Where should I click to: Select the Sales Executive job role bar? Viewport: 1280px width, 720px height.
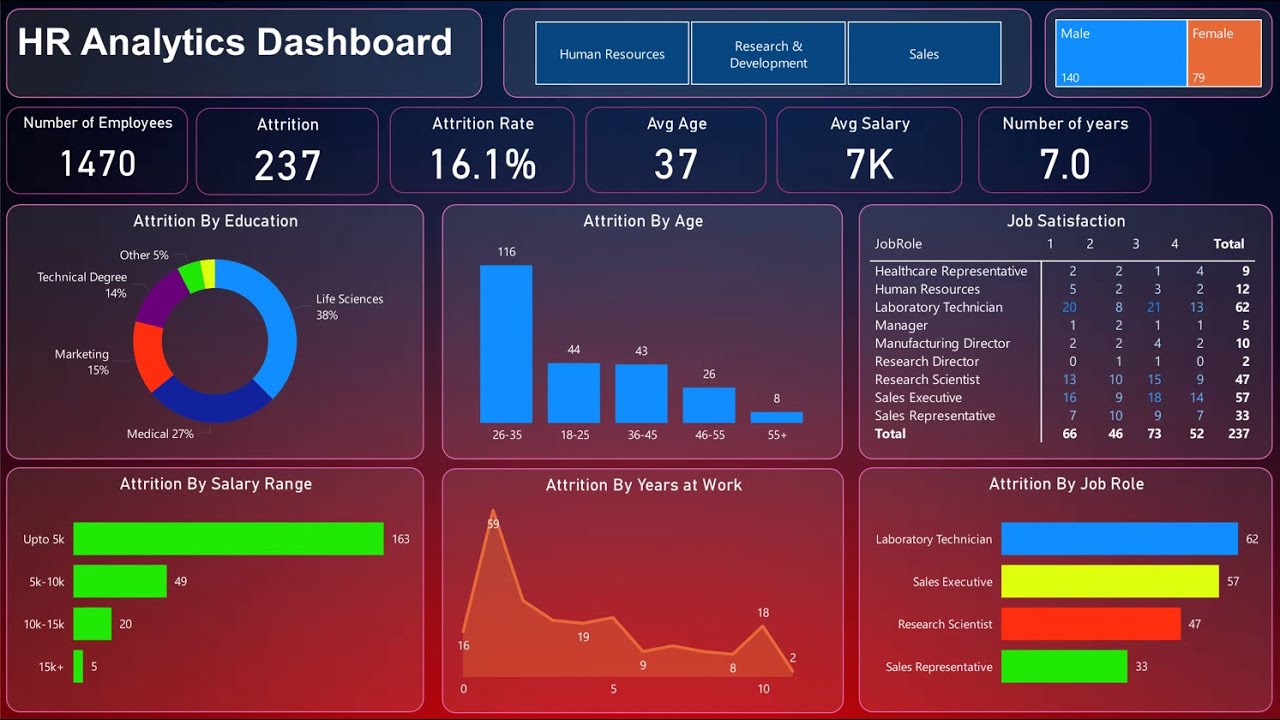(x=1110, y=581)
